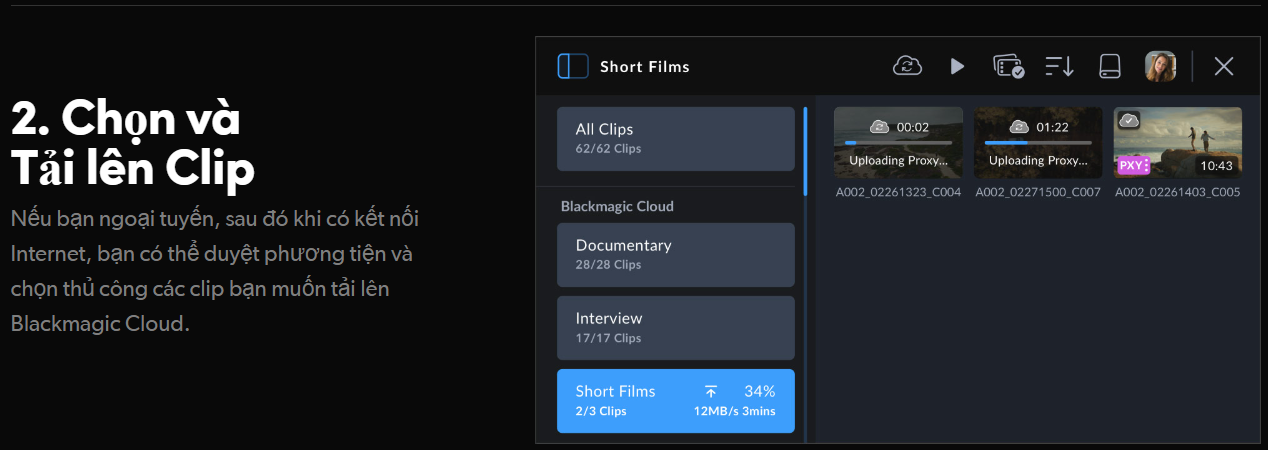Click the 28/28 Clips count text
Viewport: 1268px width, 450px height.
(608, 265)
